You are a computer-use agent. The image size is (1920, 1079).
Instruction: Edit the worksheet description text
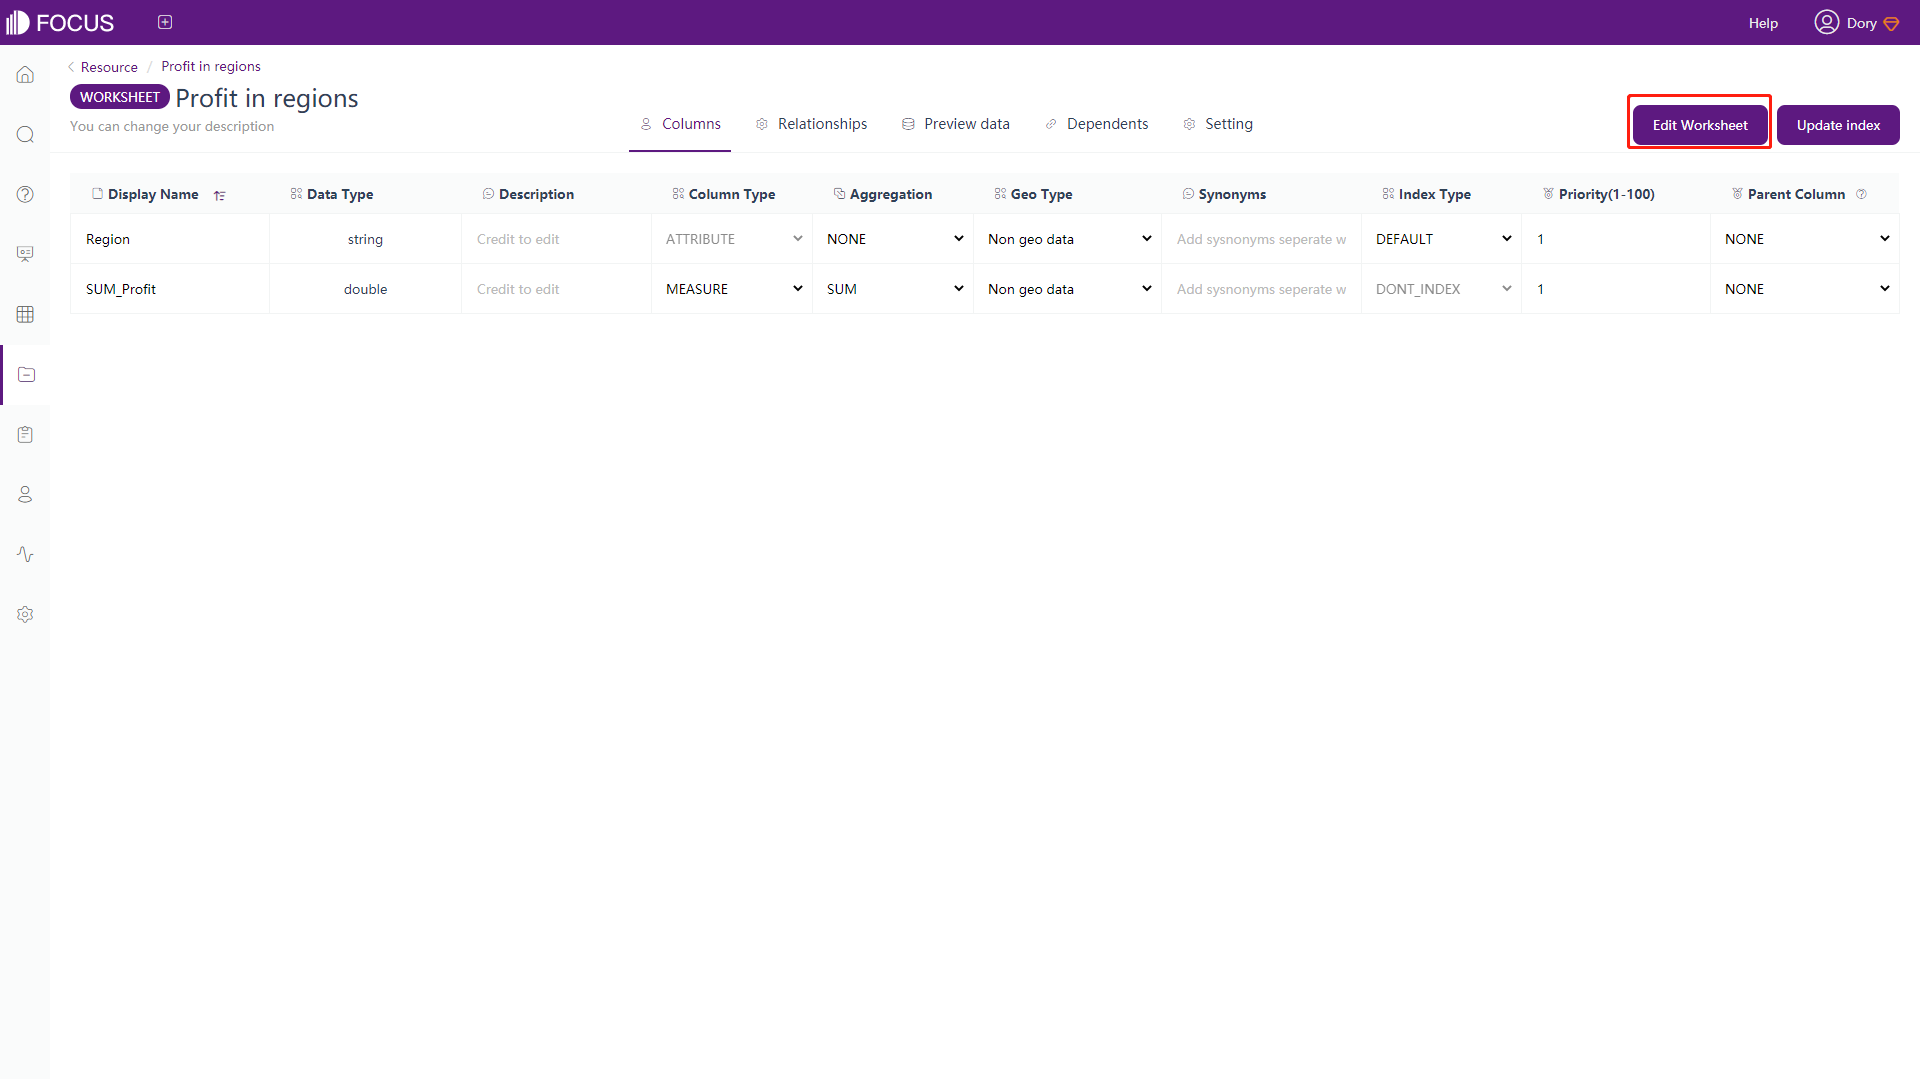coord(172,126)
